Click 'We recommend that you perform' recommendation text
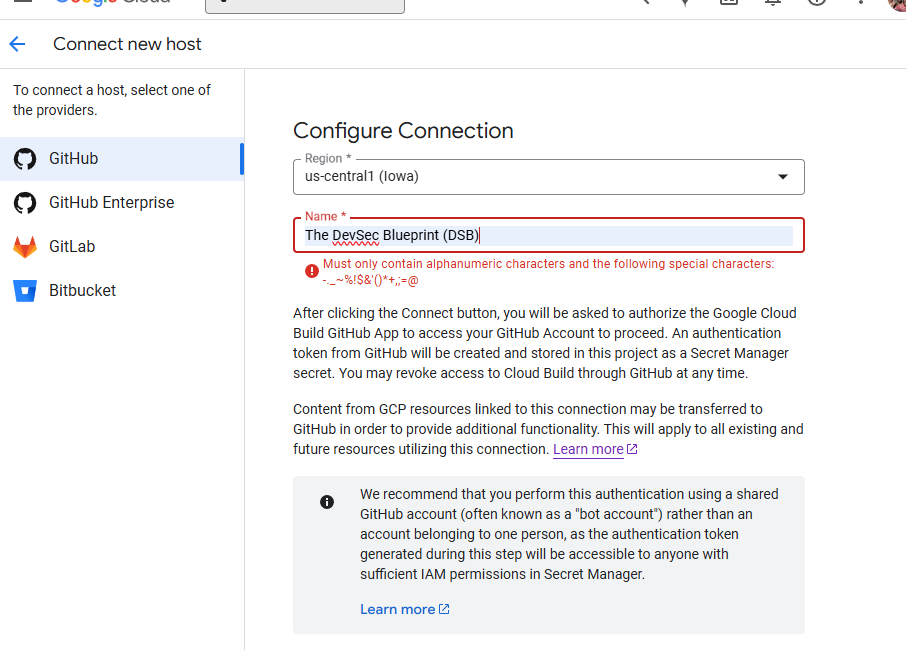906x650 pixels. coord(569,534)
